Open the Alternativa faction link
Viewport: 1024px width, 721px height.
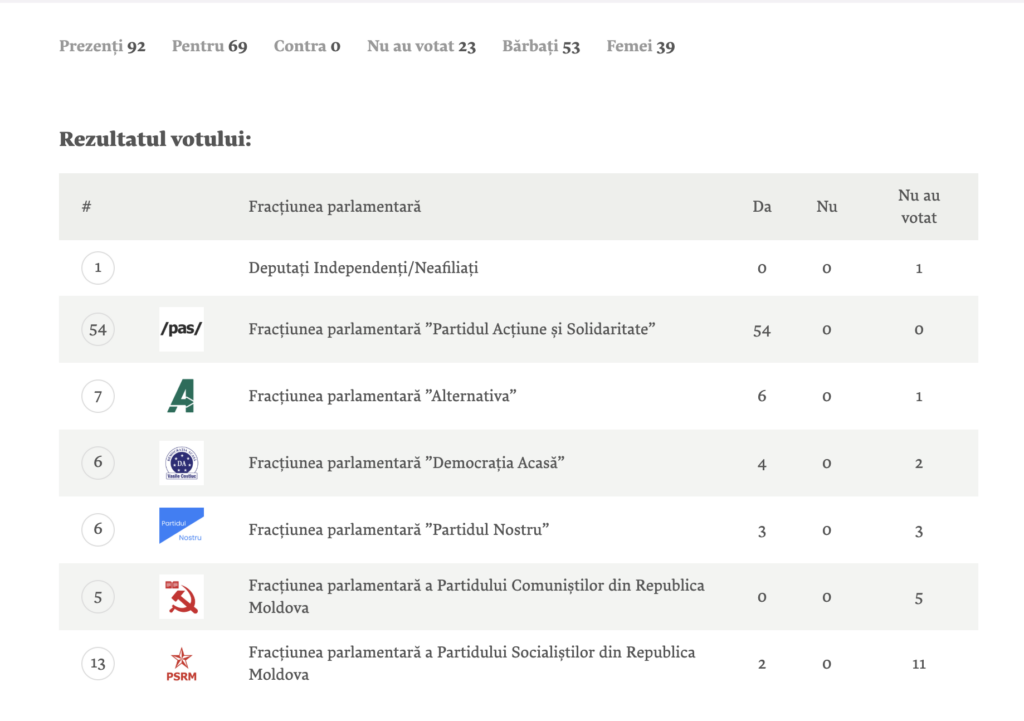(382, 396)
